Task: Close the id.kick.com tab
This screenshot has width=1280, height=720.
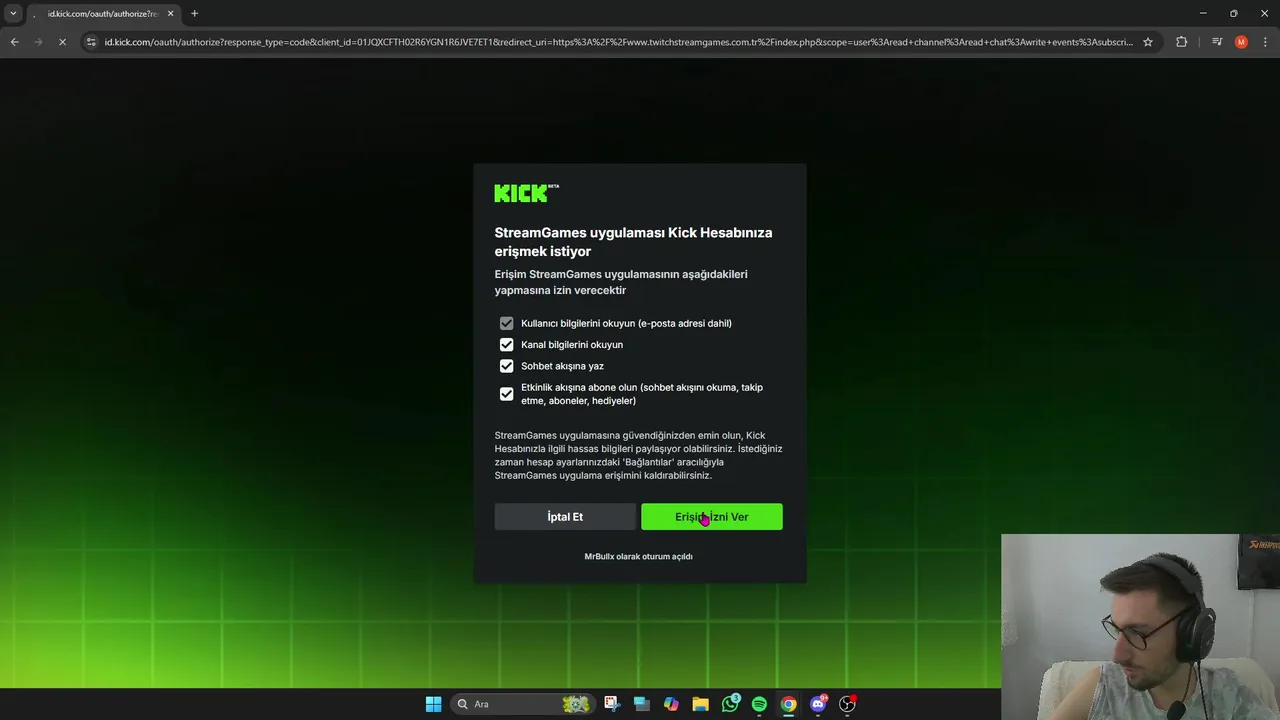Action: point(170,14)
